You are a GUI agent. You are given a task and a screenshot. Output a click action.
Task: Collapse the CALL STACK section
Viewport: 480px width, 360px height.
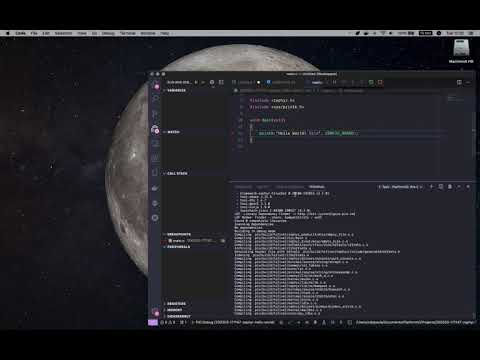[x=177, y=173]
